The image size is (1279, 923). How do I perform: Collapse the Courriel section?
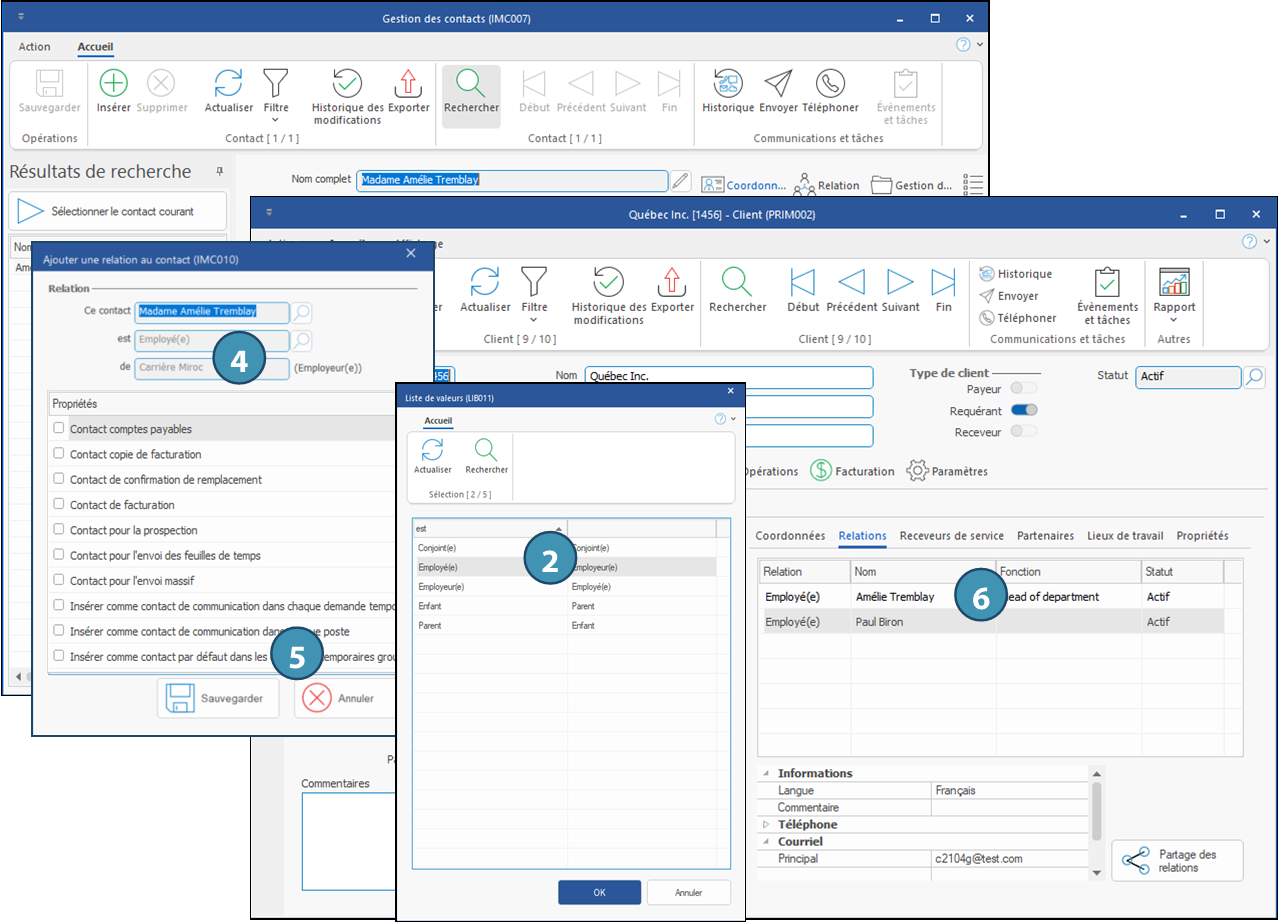[767, 842]
